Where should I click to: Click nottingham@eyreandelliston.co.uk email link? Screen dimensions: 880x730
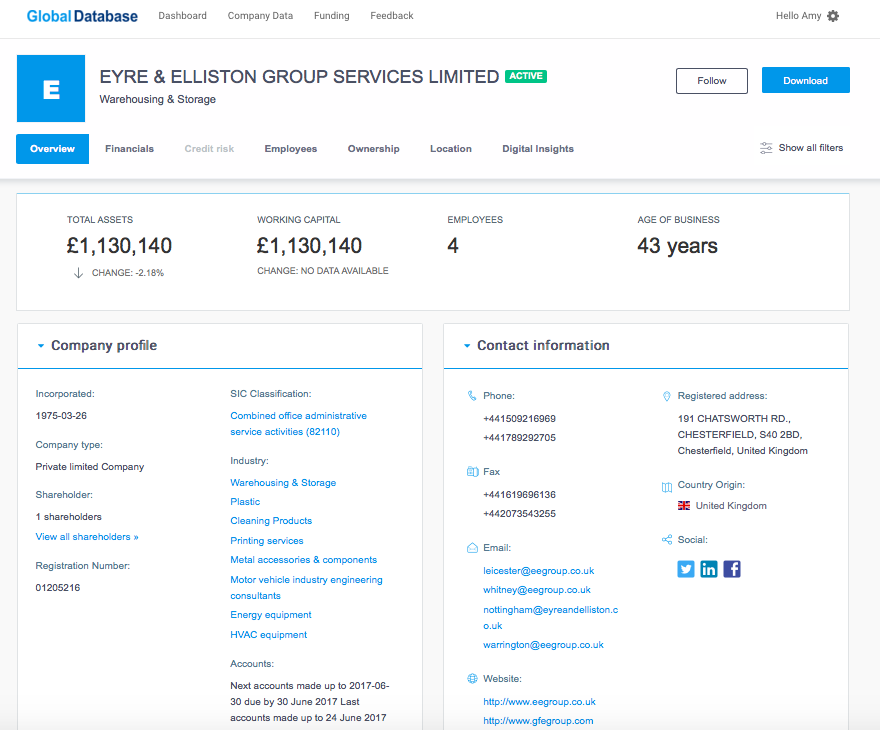(x=551, y=617)
